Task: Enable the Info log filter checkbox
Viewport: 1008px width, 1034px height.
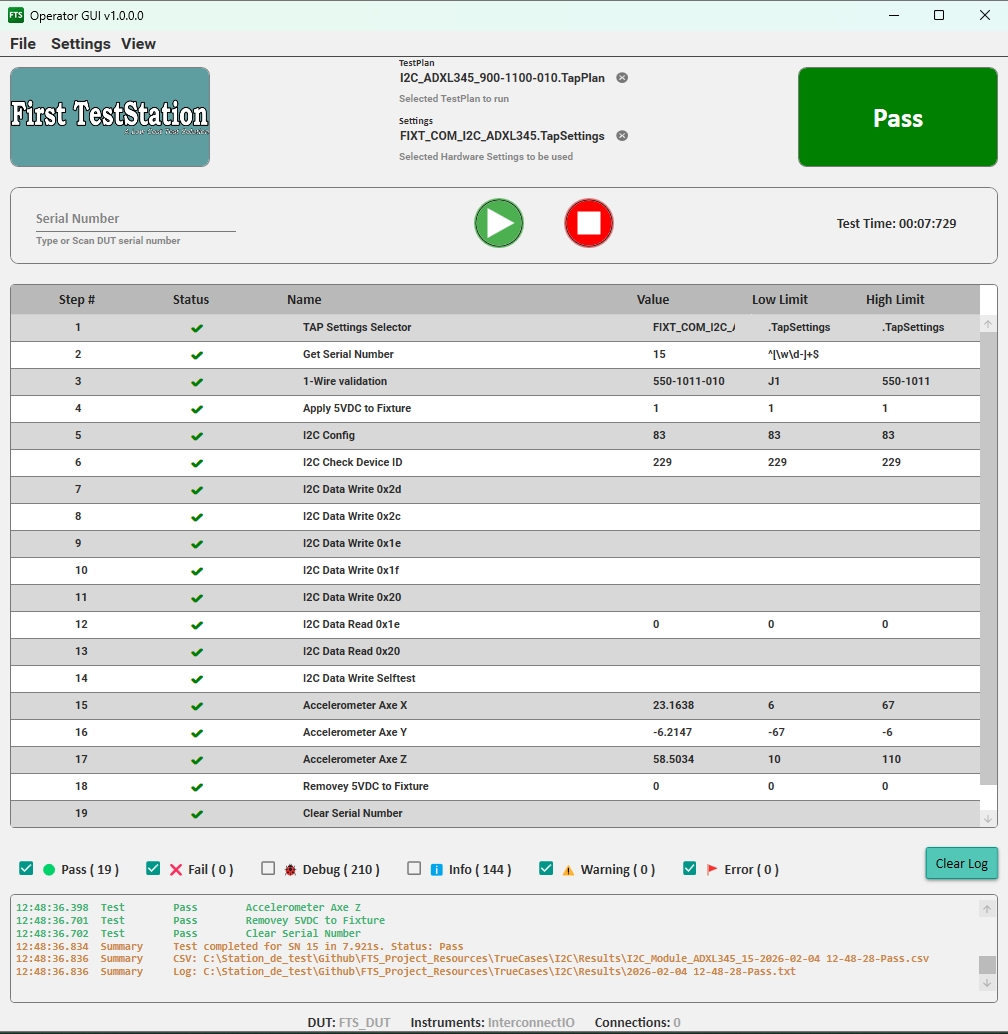Action: click(x=414, y=869)
